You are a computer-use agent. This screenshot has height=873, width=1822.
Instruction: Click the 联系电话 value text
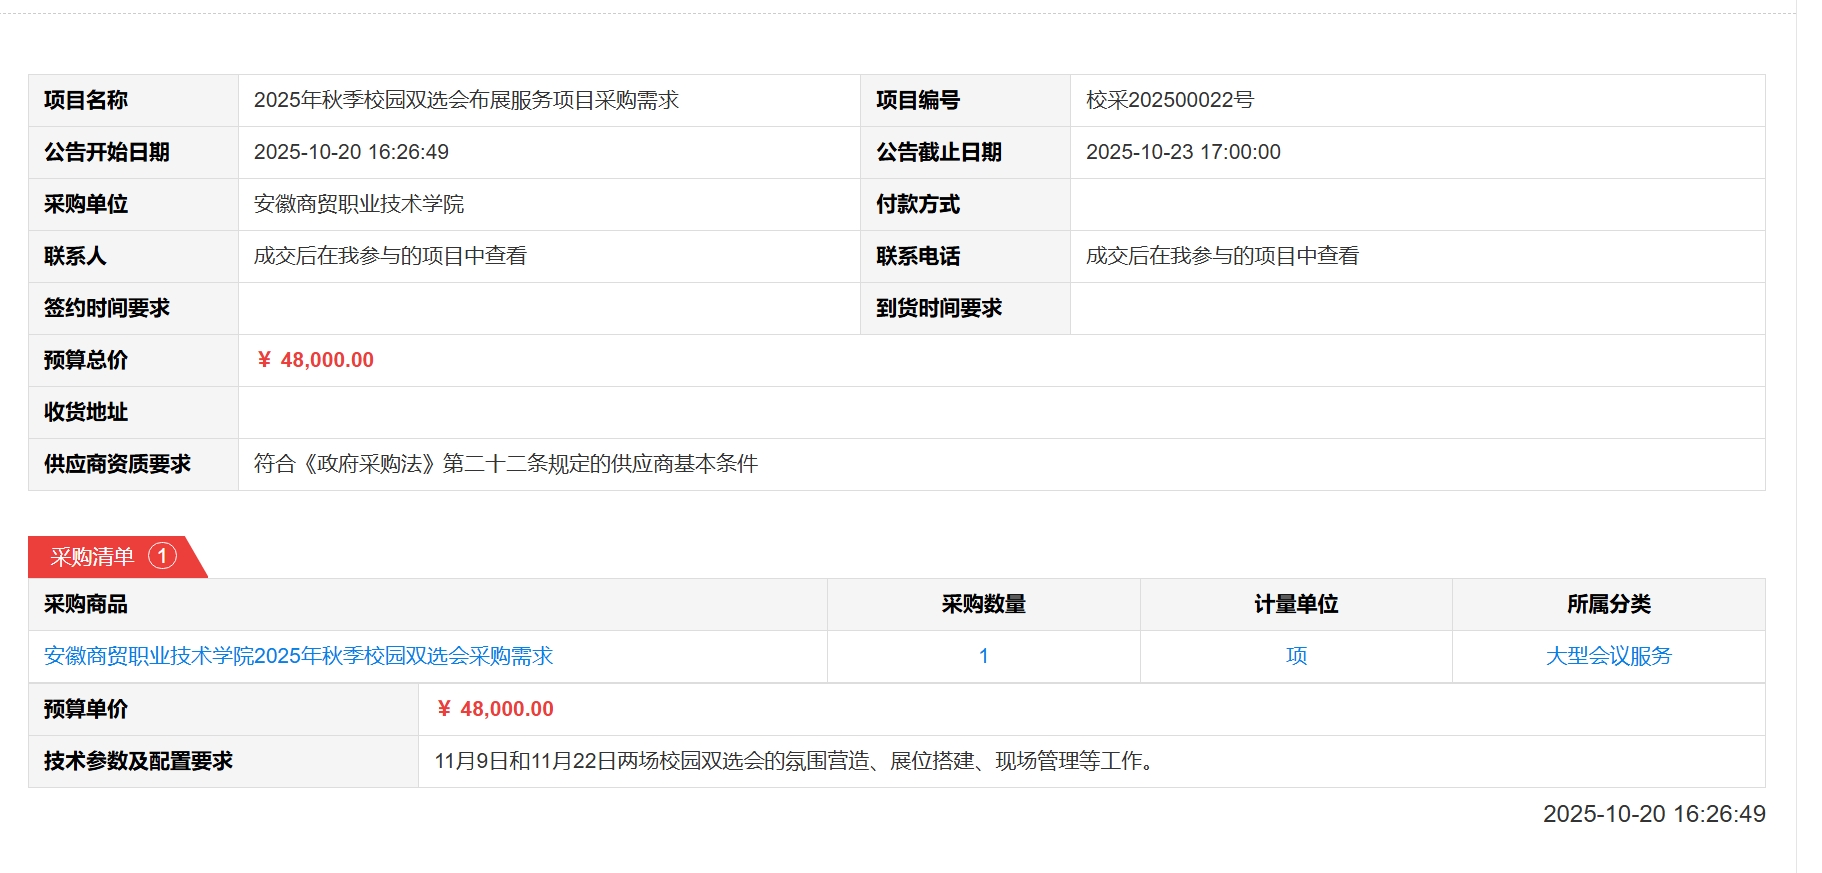[x=1222, y=256]
